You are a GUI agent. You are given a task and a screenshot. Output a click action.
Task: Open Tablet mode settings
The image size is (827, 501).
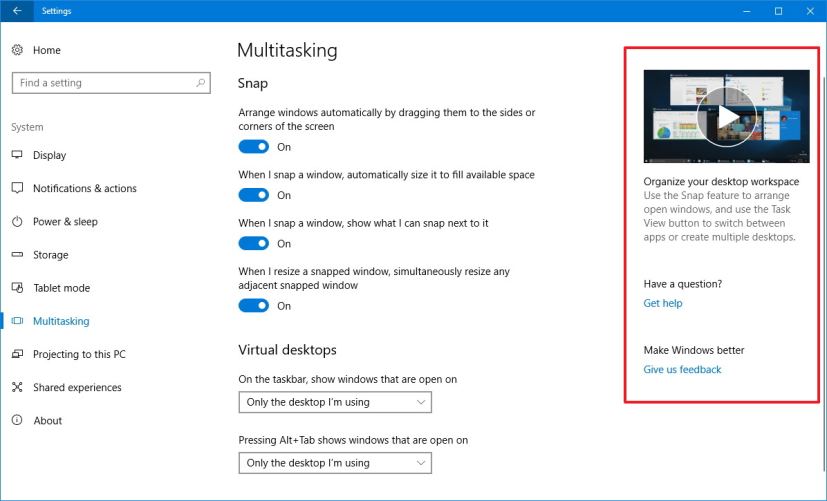click(x=62, y=288)
